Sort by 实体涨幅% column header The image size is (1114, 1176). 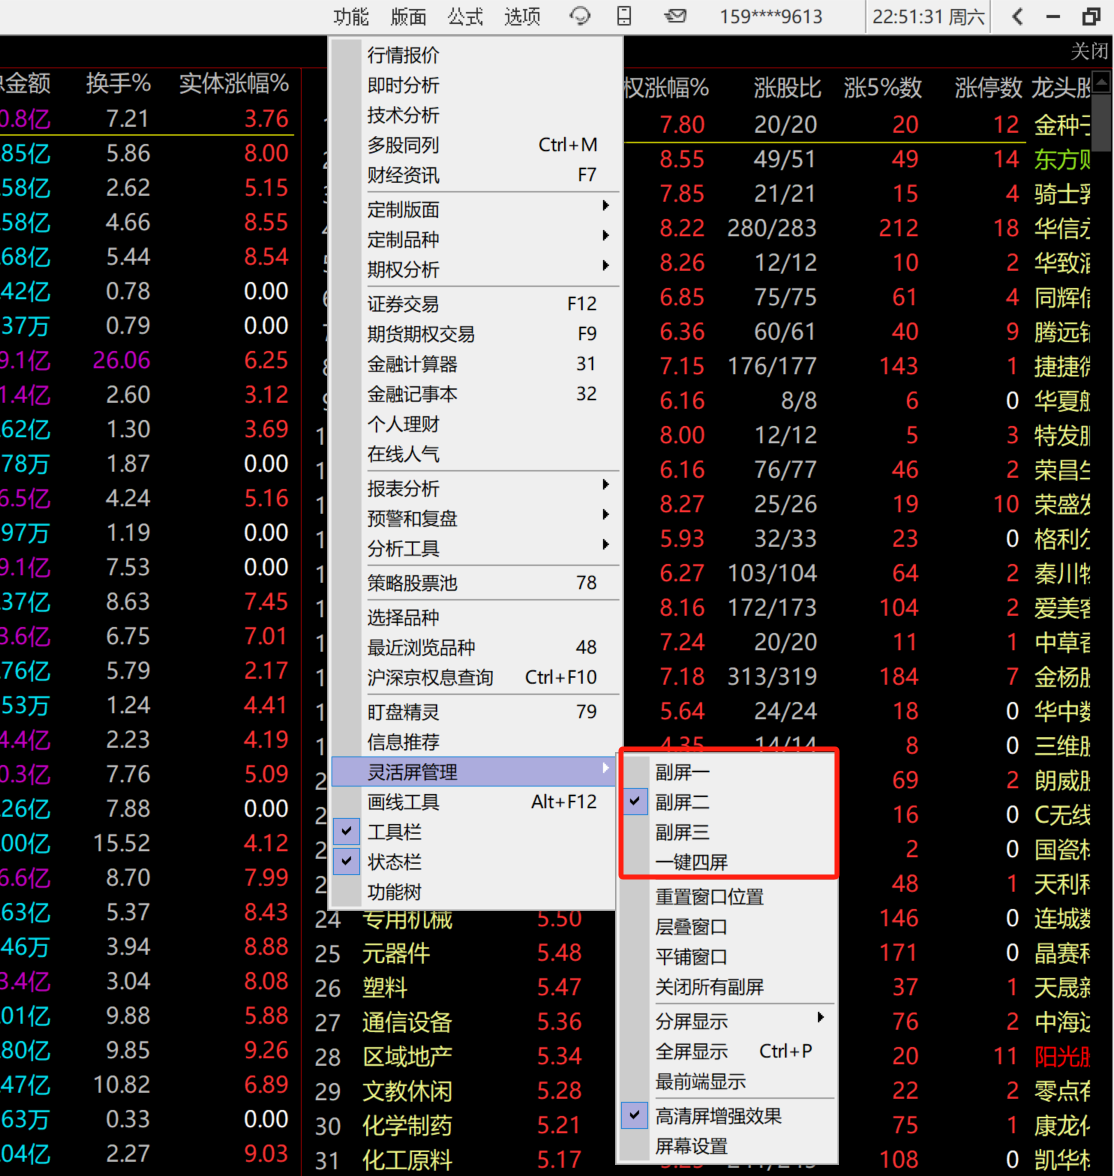[233, 82]
